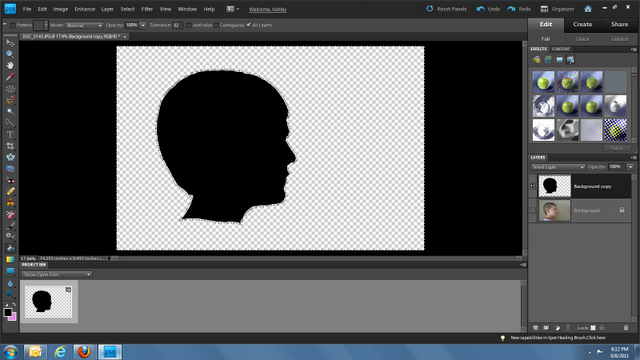Image resolution: width=640 pixels, height=360 pixels.
Task: Select the Eyedropper tool
Action: pos(10,77)
